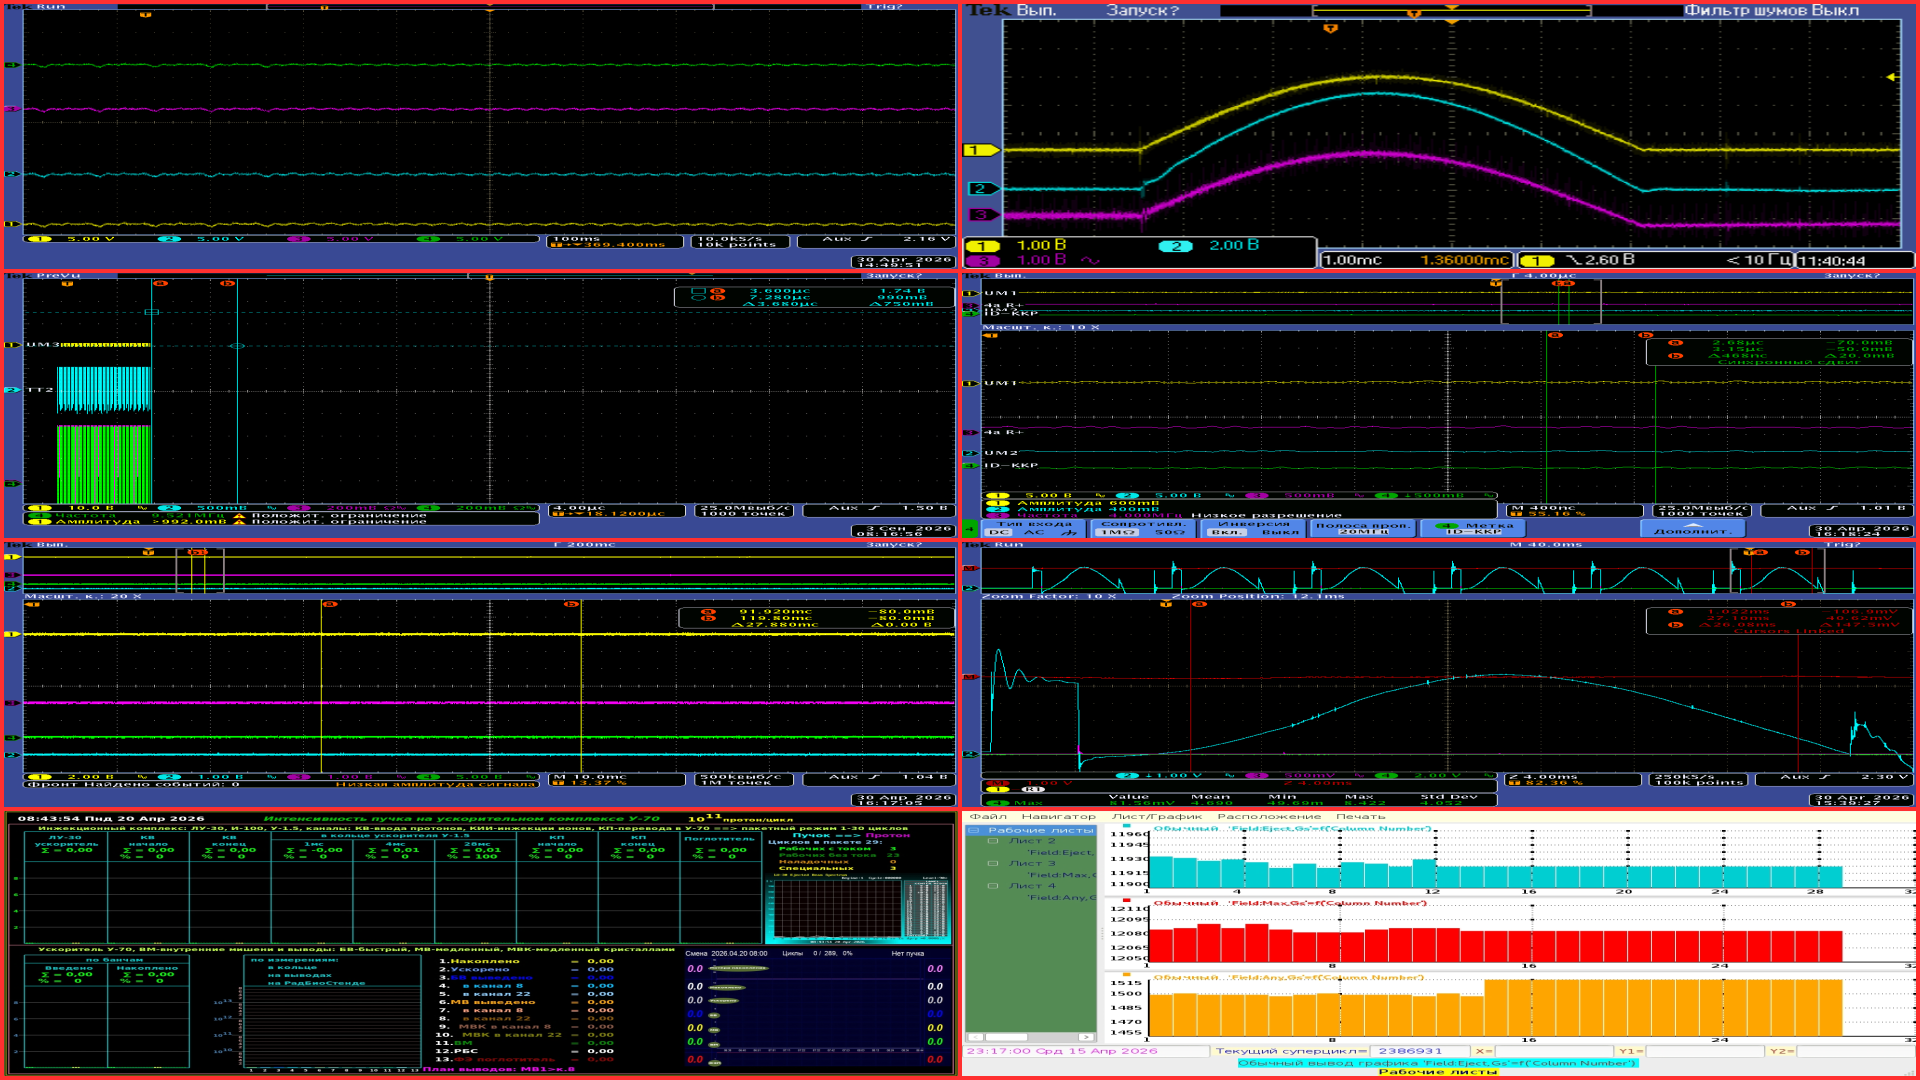
Task: Select channel 1 marker on Фильтр шумов scope
Action: click(980, 150)
